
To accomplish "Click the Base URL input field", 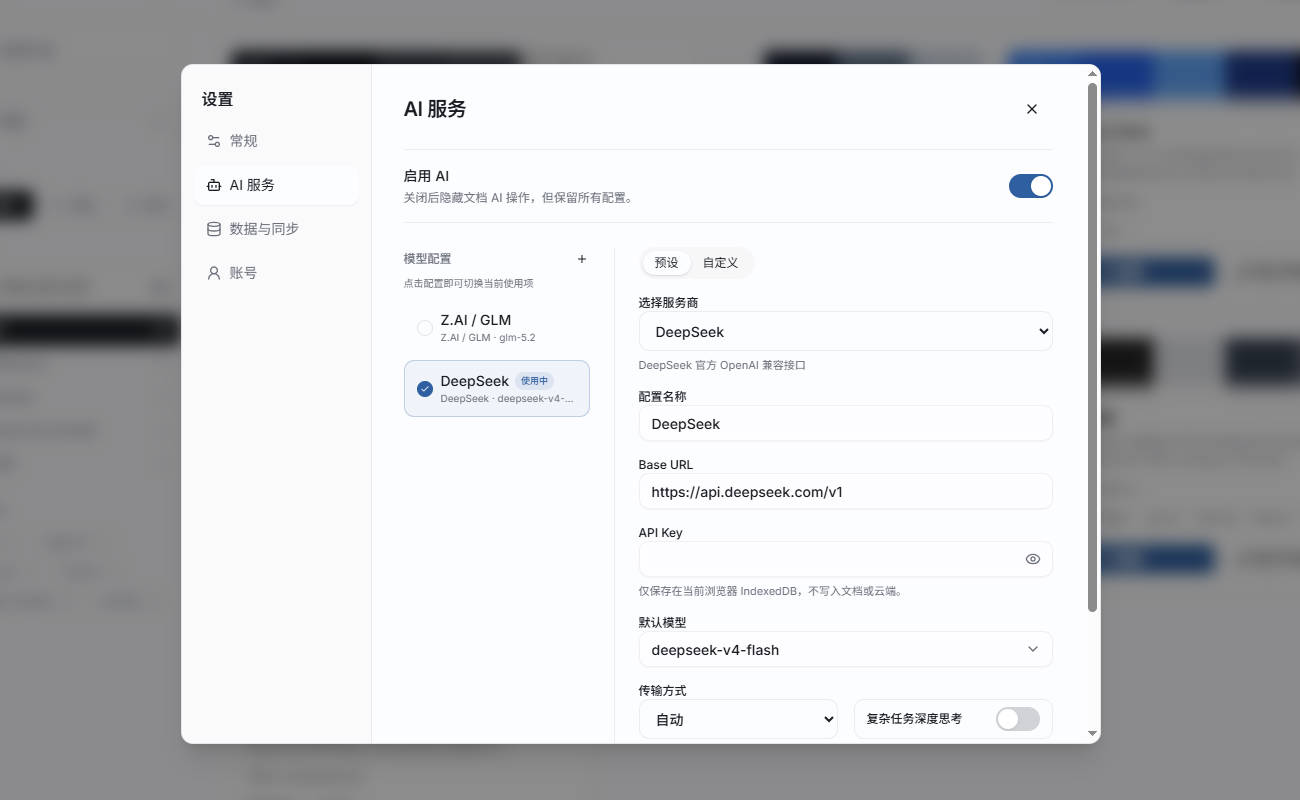I will coord(846,491).
